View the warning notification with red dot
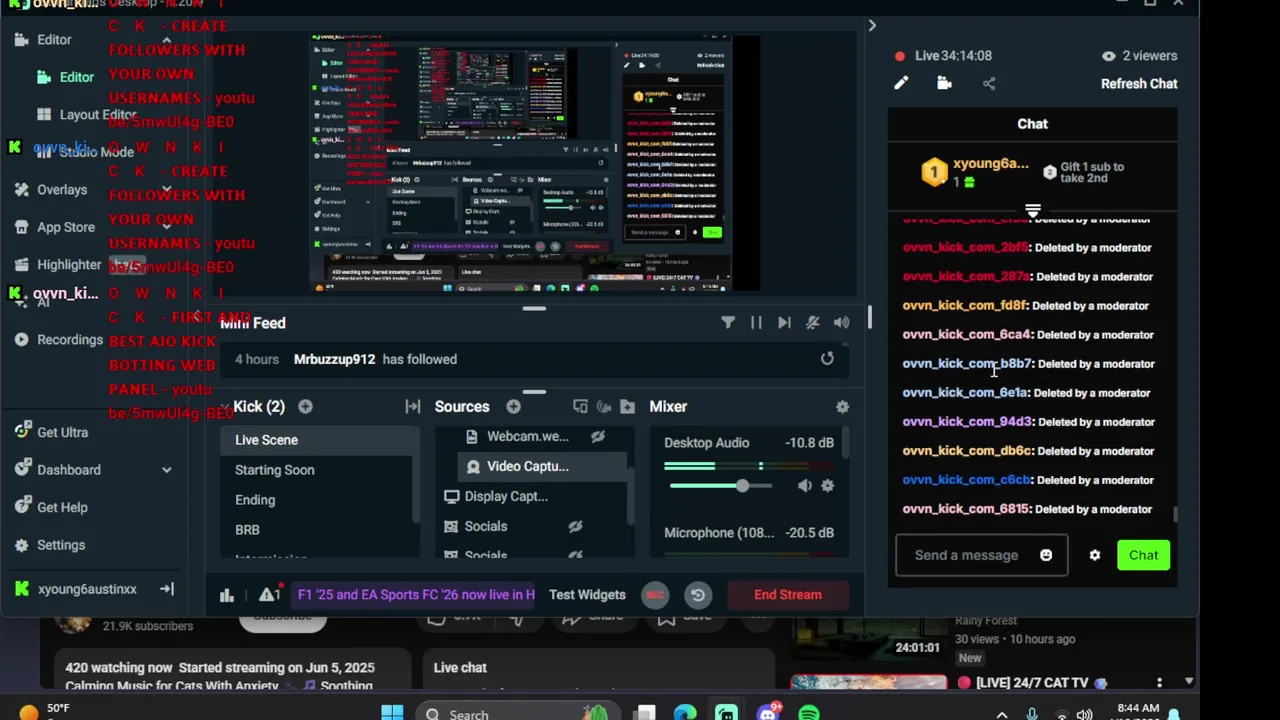Viewport: 1280px width, 720px height. (269, 594)
